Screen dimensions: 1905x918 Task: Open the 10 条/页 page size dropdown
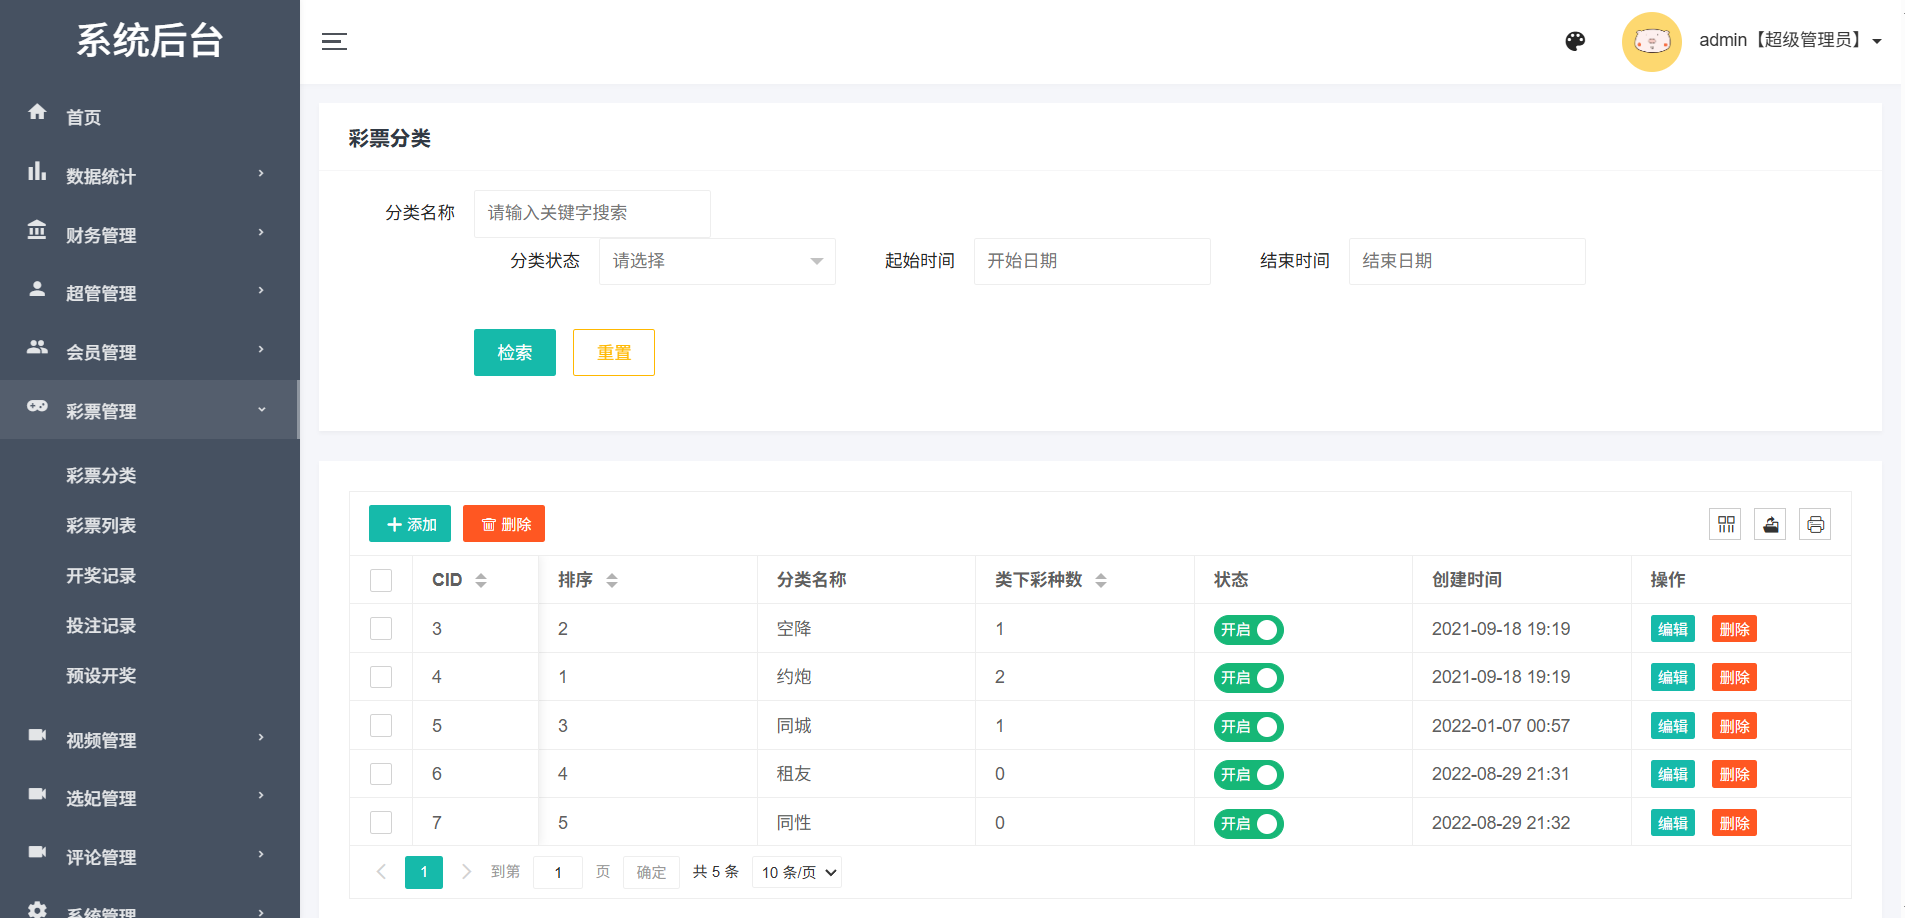[798, 872]
